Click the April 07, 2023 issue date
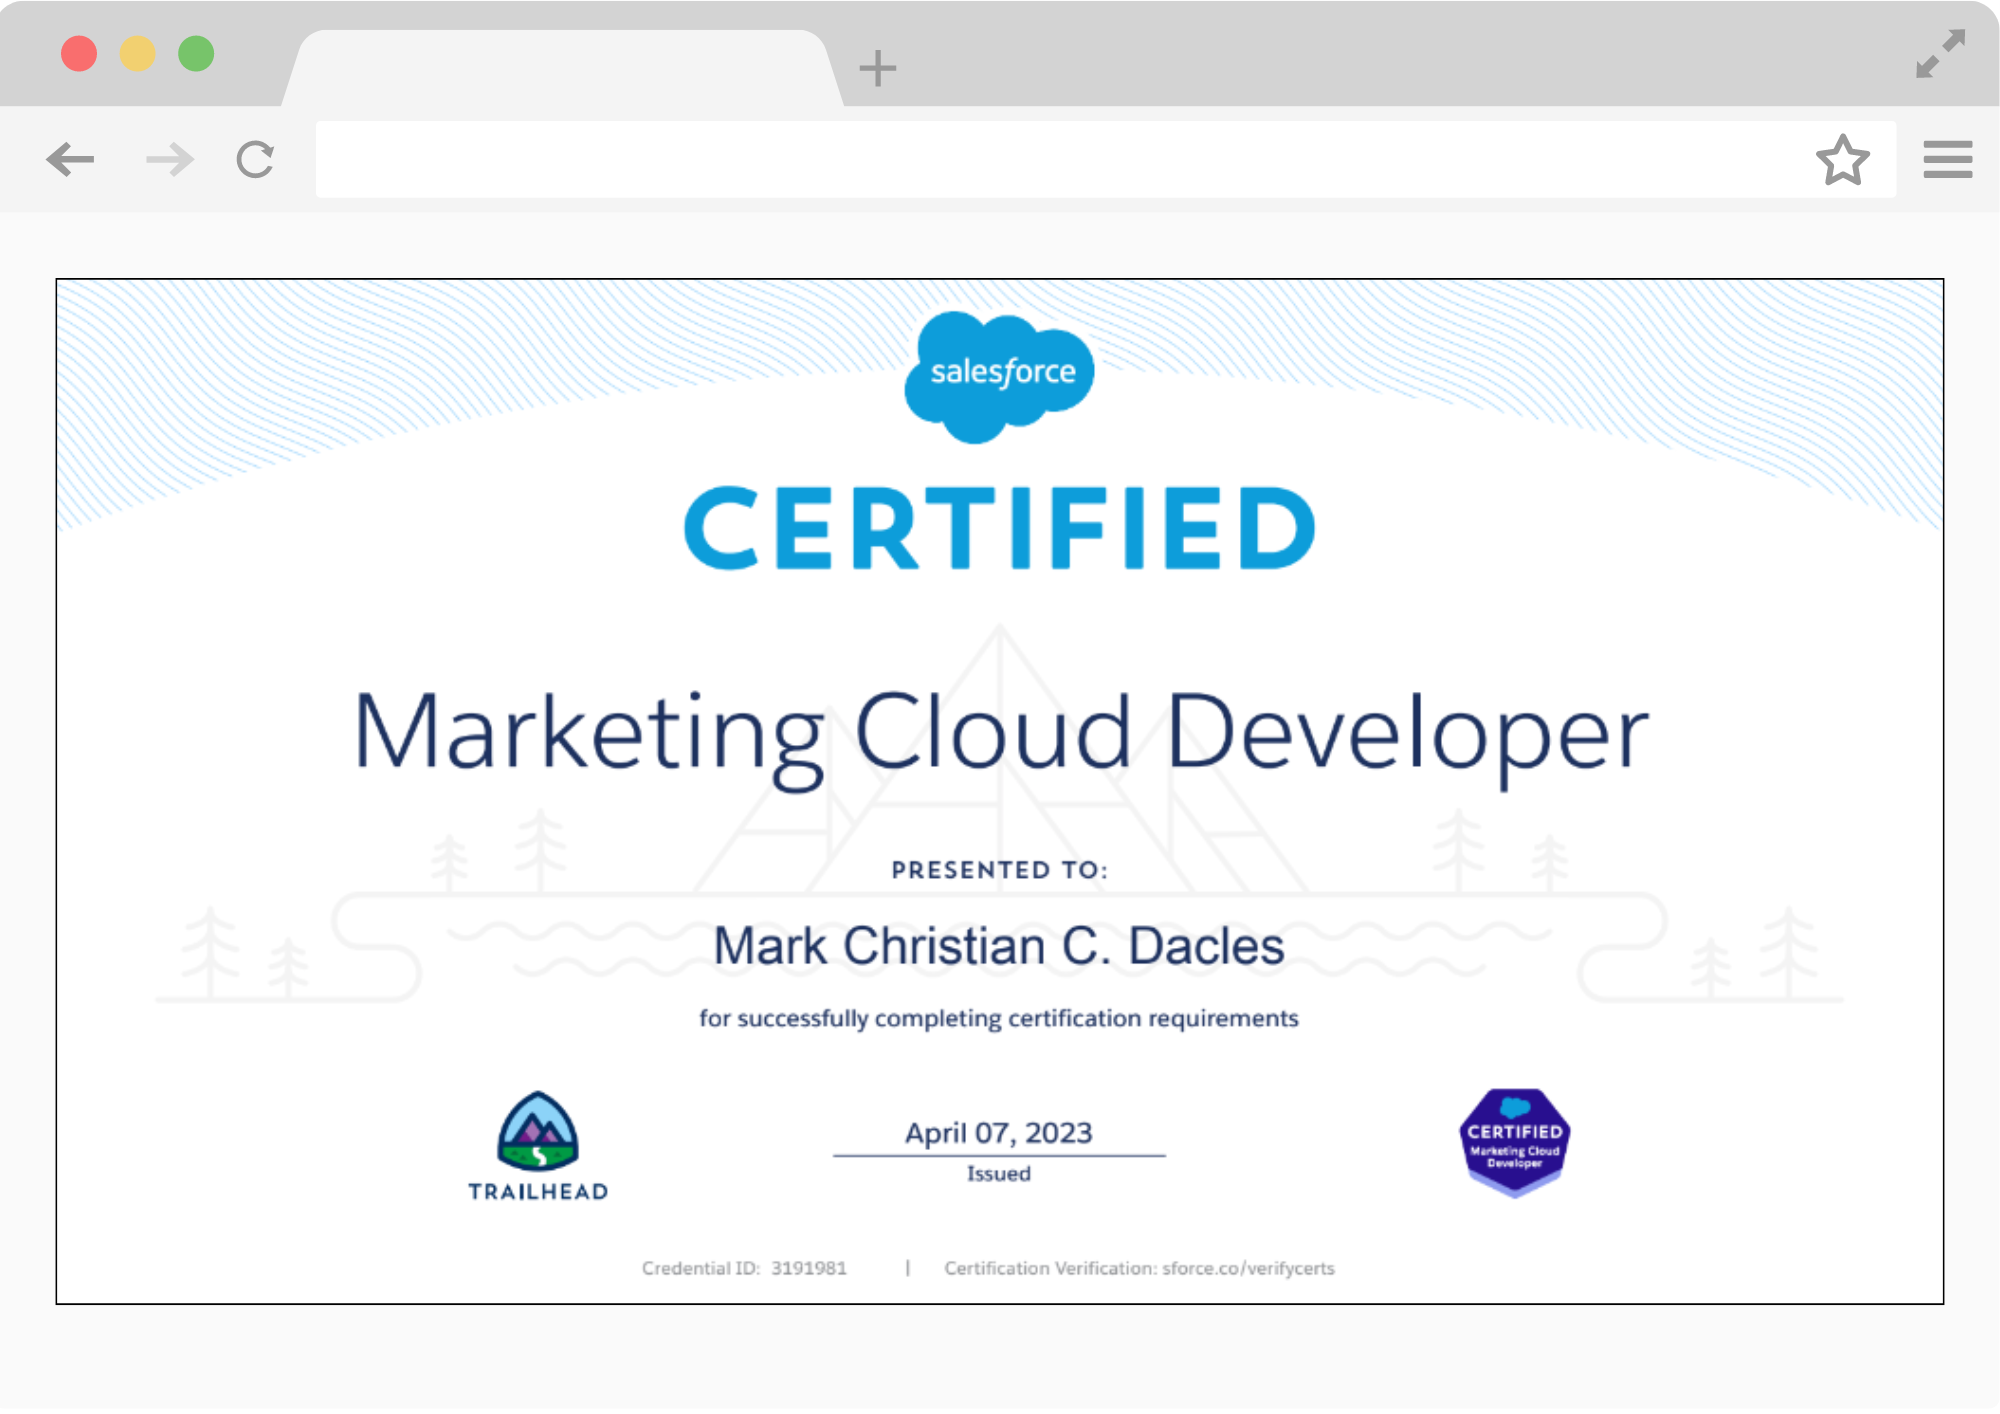2000x1414 pixels. point(999,1133)
